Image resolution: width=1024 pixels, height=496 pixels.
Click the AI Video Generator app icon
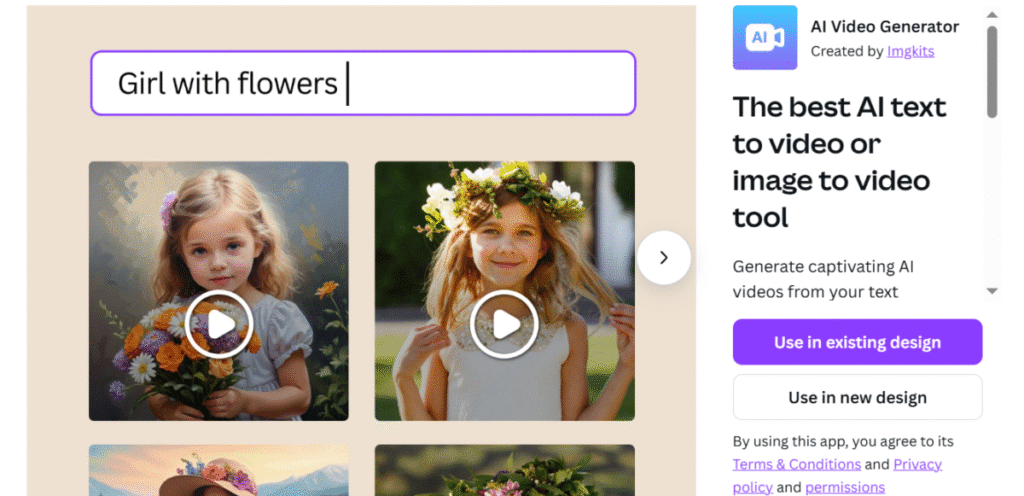click(764, 37)
